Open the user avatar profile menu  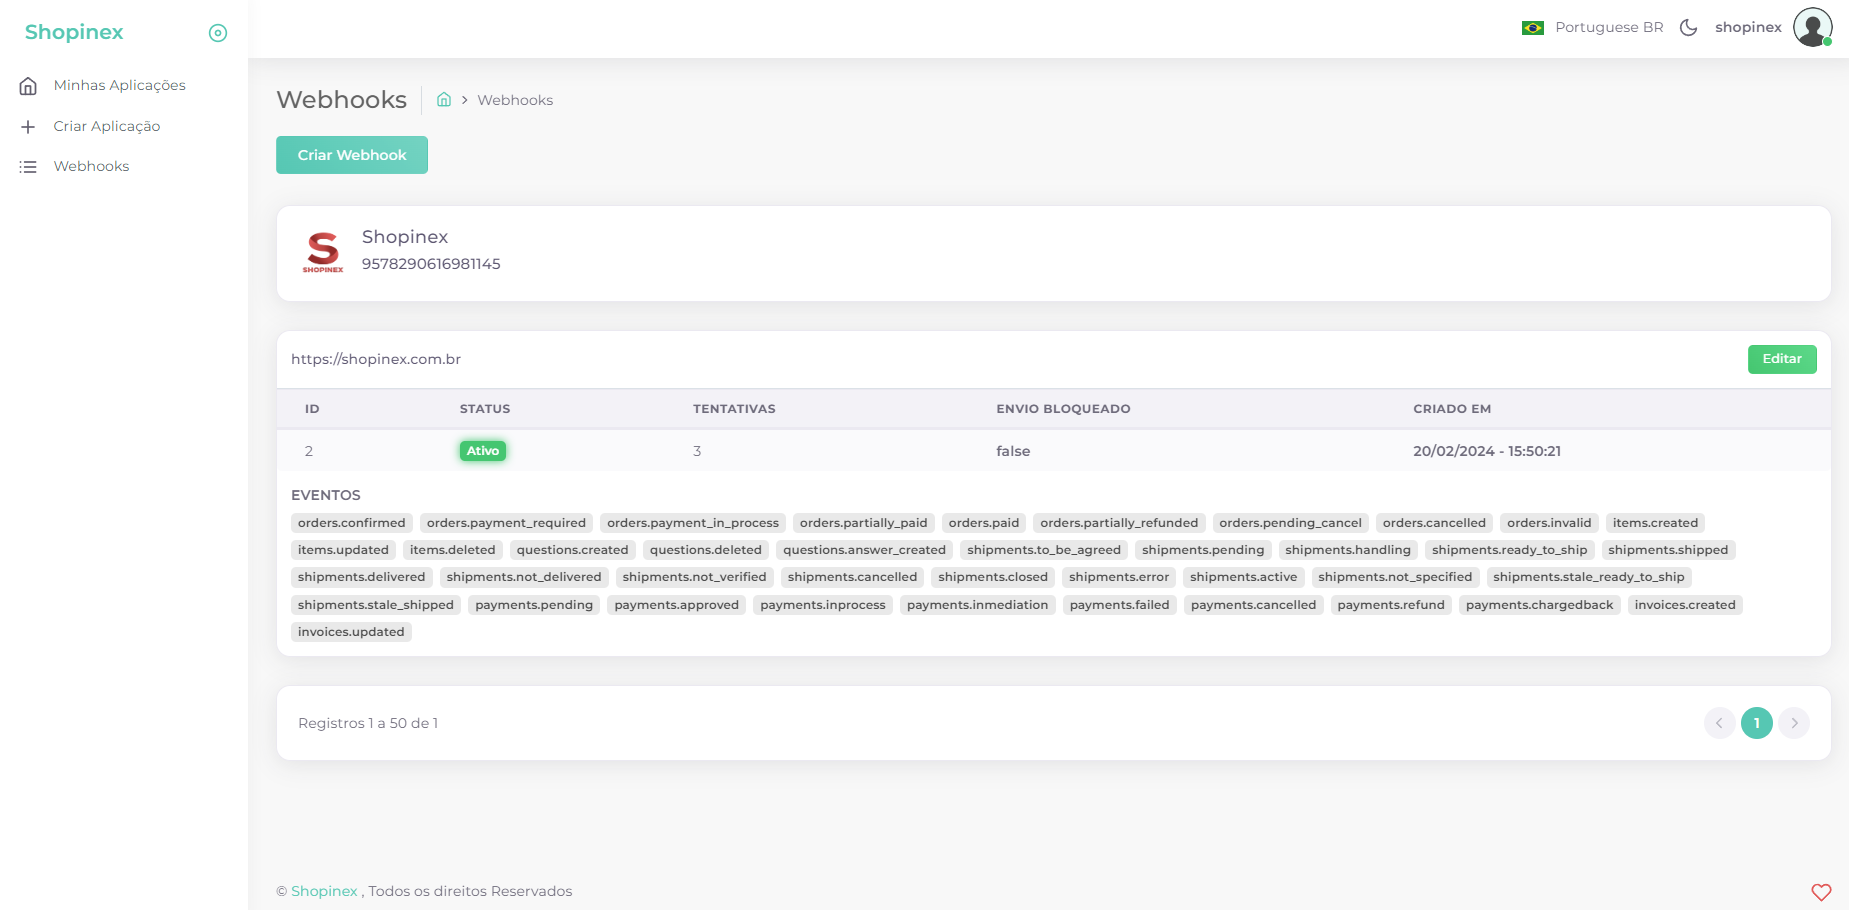click(1812, 28)
